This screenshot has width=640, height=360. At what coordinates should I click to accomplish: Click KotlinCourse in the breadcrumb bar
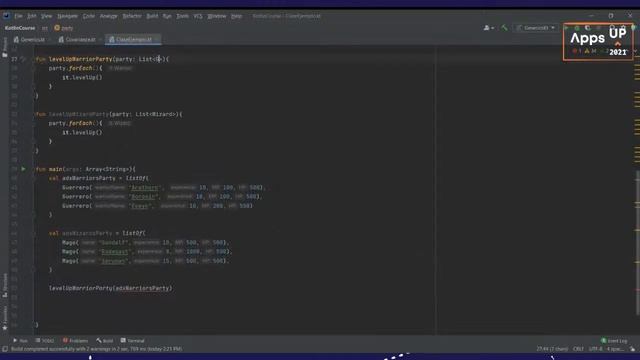[x=20, y=28]
